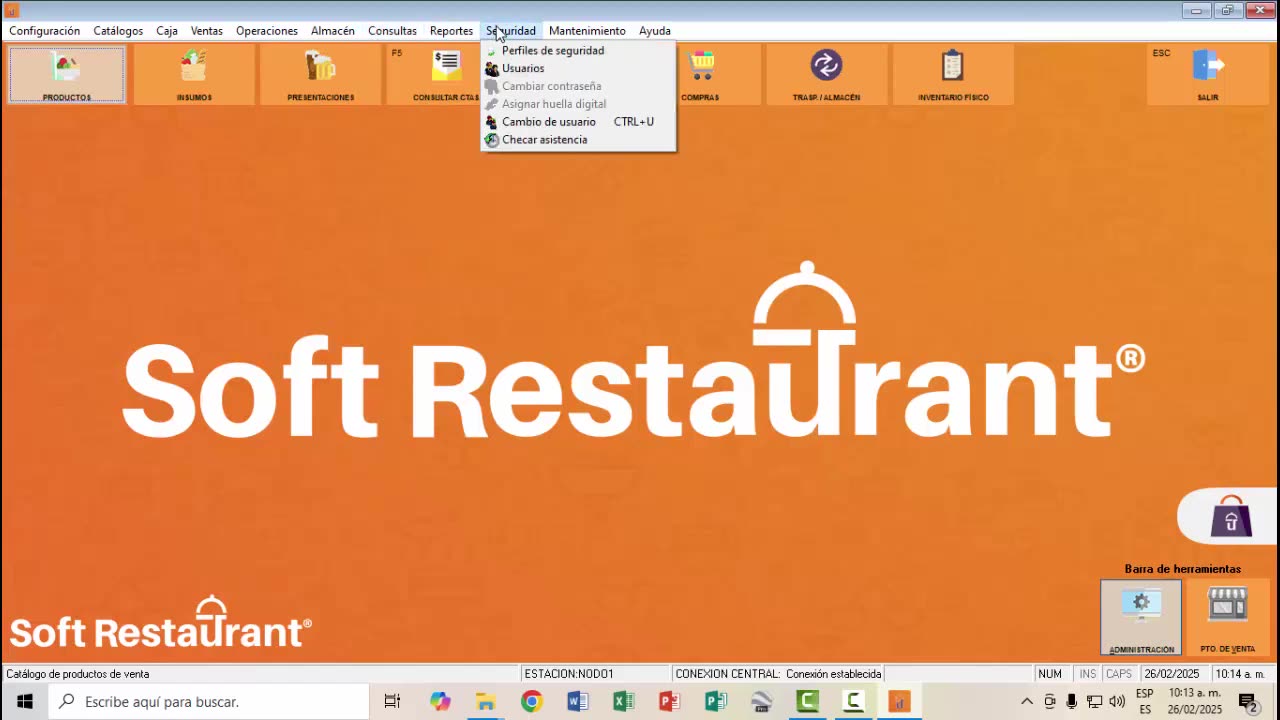Launch Copilot from taskbar
The image size is (1280, 720).
point(440,702)
